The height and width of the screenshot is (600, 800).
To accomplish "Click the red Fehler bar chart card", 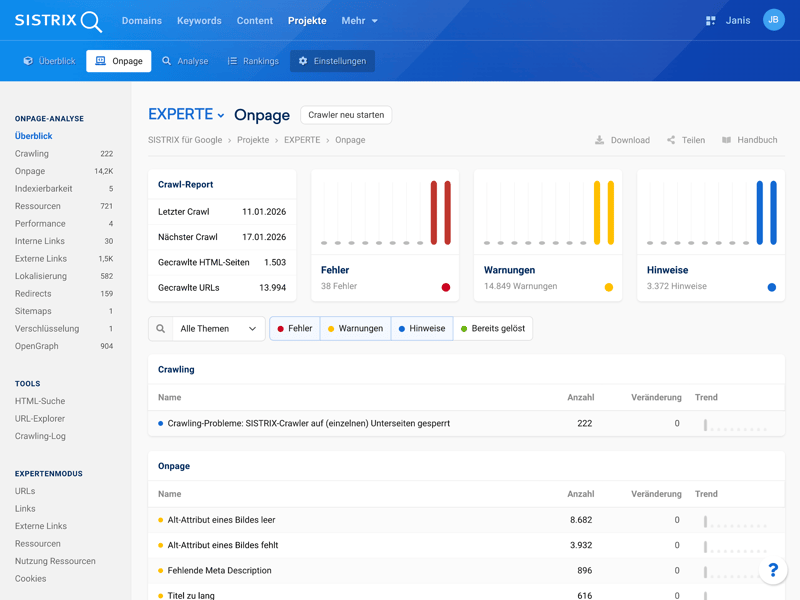I will pyautogui.click(x=385, y=234).
